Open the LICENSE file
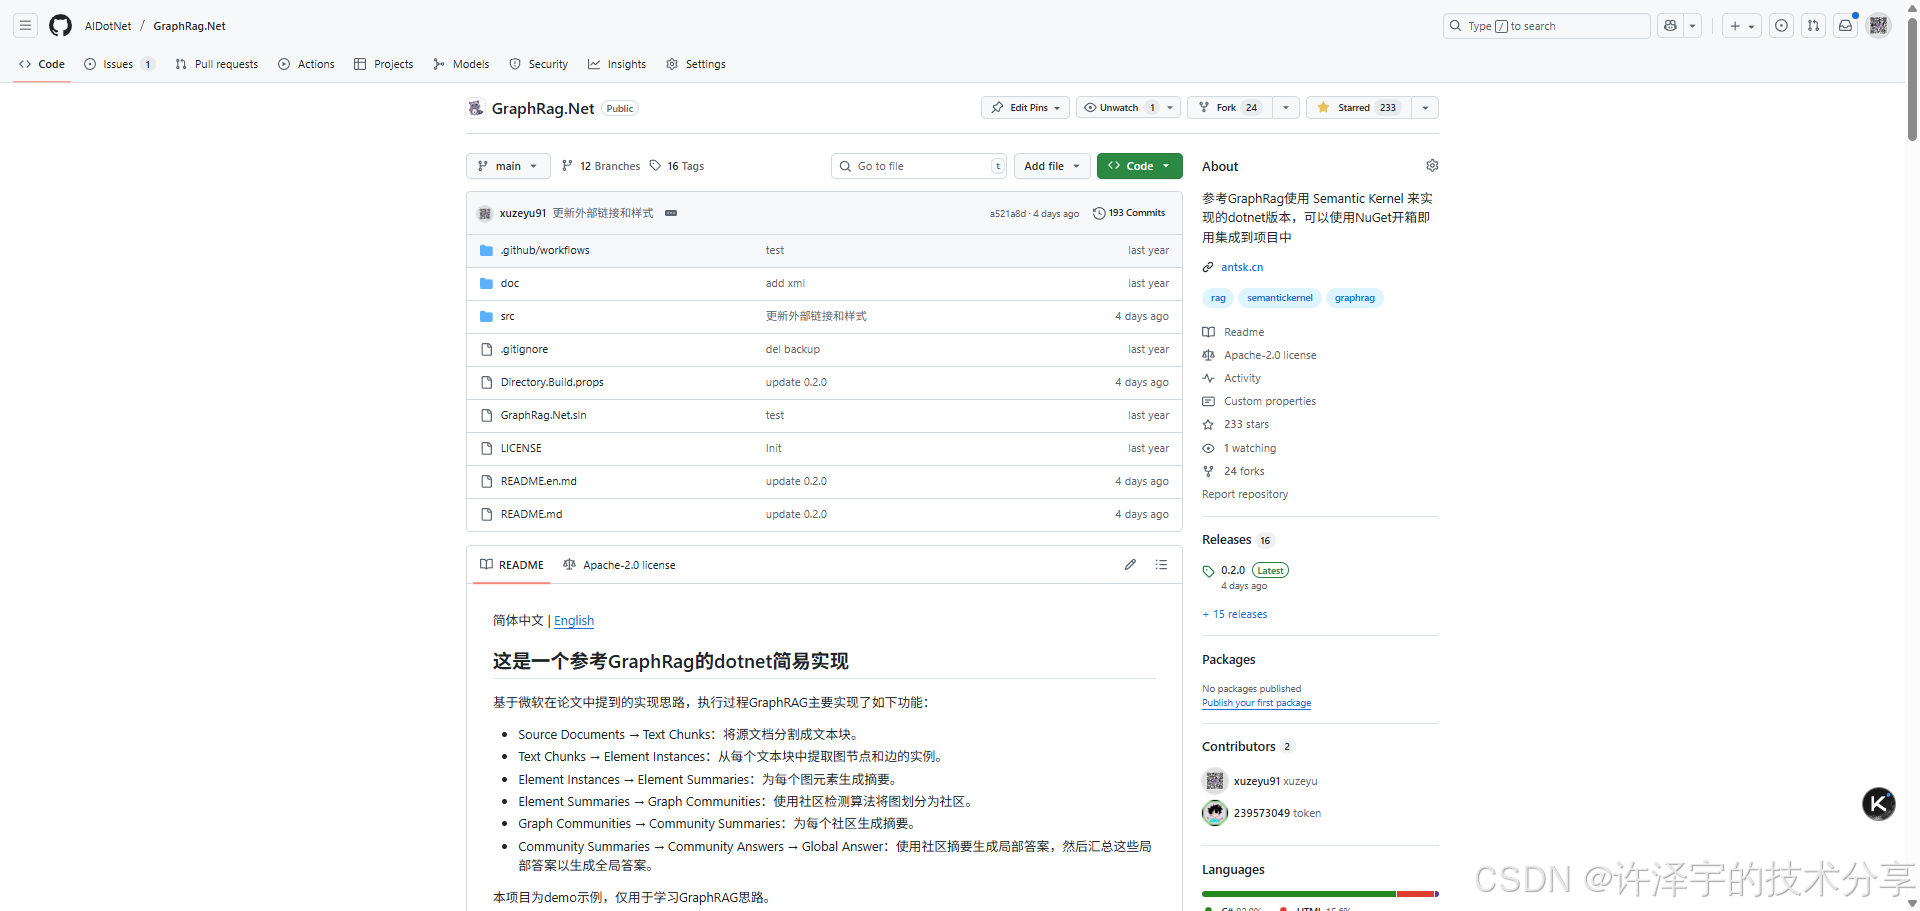 click(x=521, y=449)
